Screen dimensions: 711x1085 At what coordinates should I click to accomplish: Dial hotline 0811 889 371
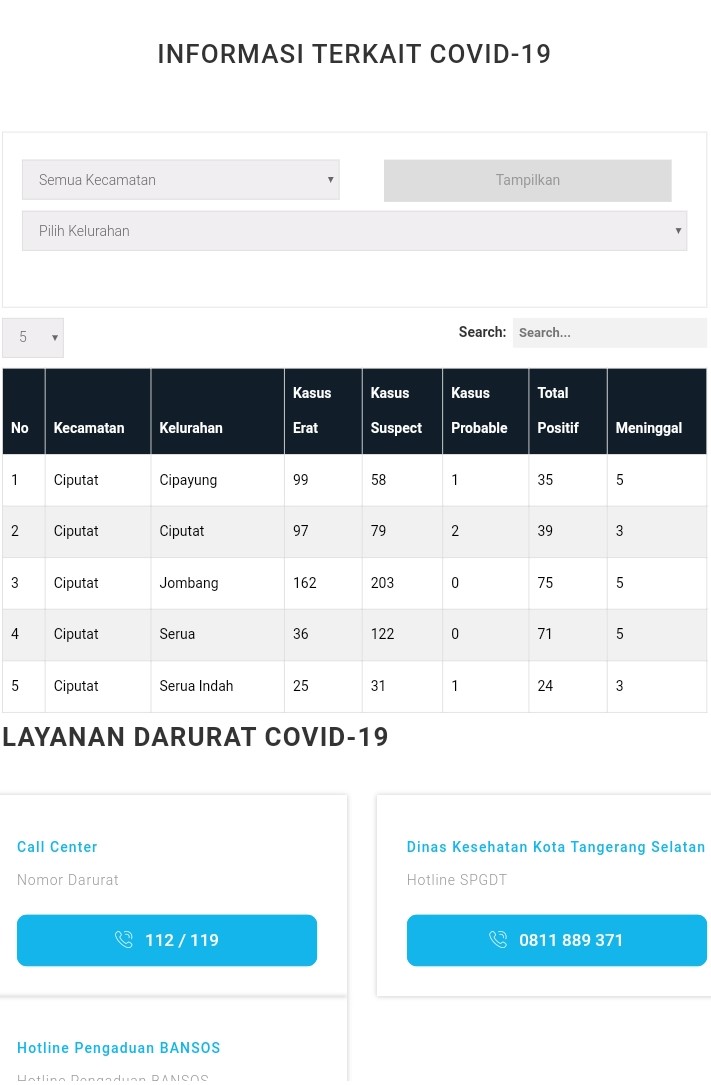click(x=557, y=940)
